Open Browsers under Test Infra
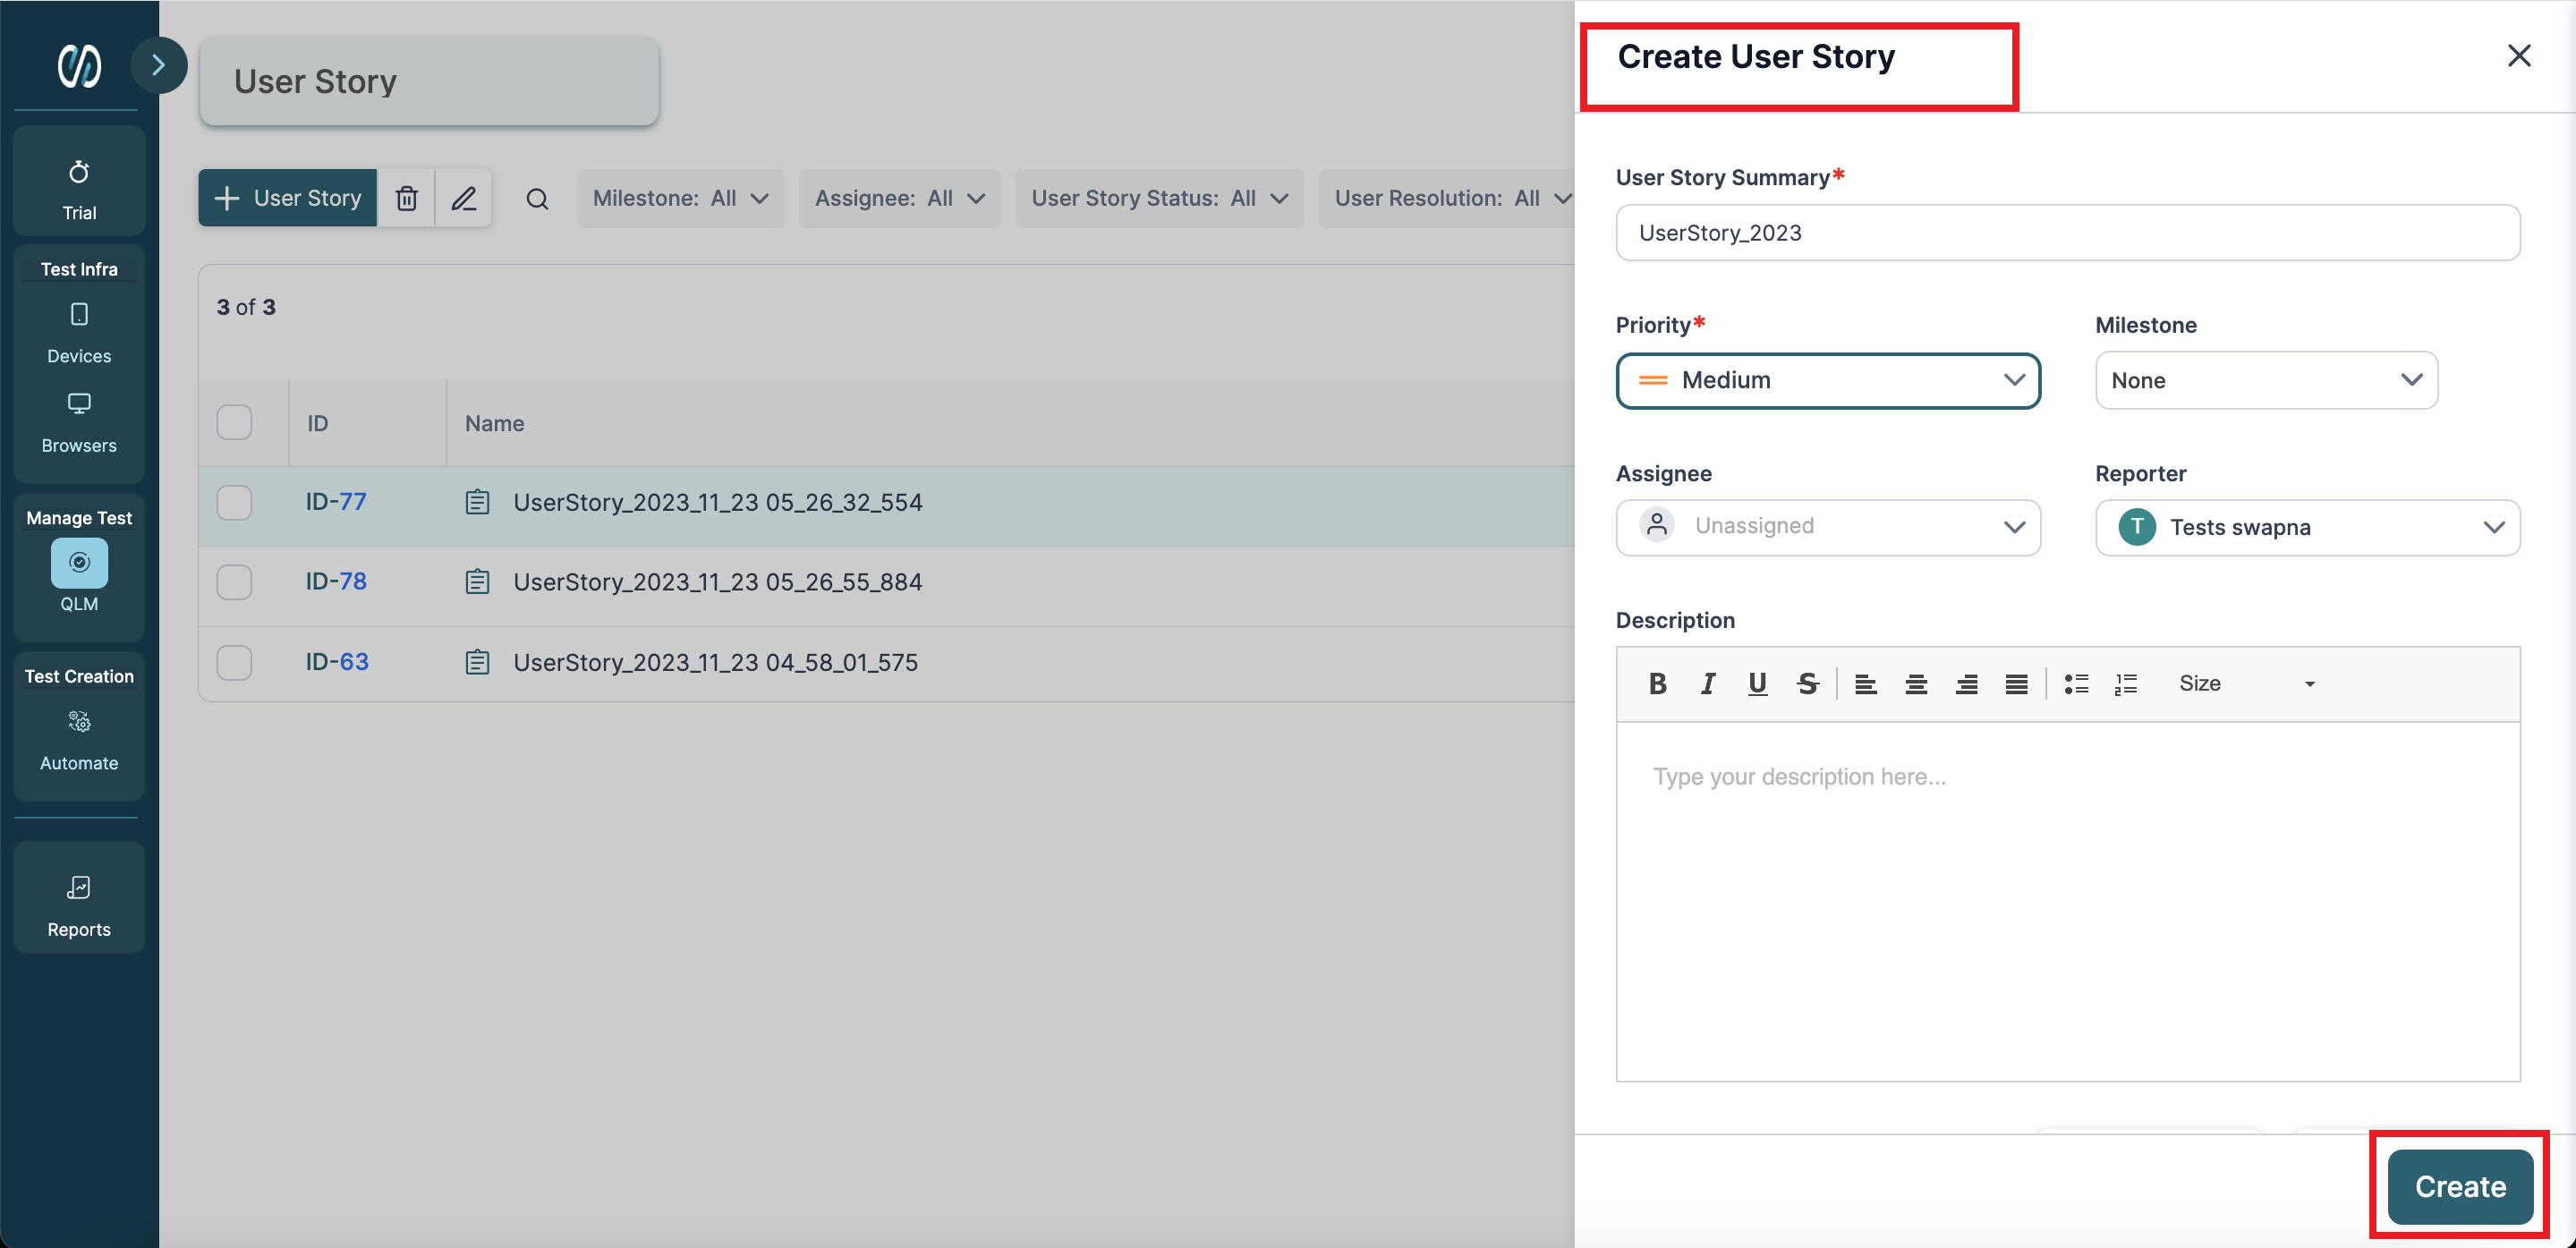This screenshot has height=1248, width=2576. [79, 423]
